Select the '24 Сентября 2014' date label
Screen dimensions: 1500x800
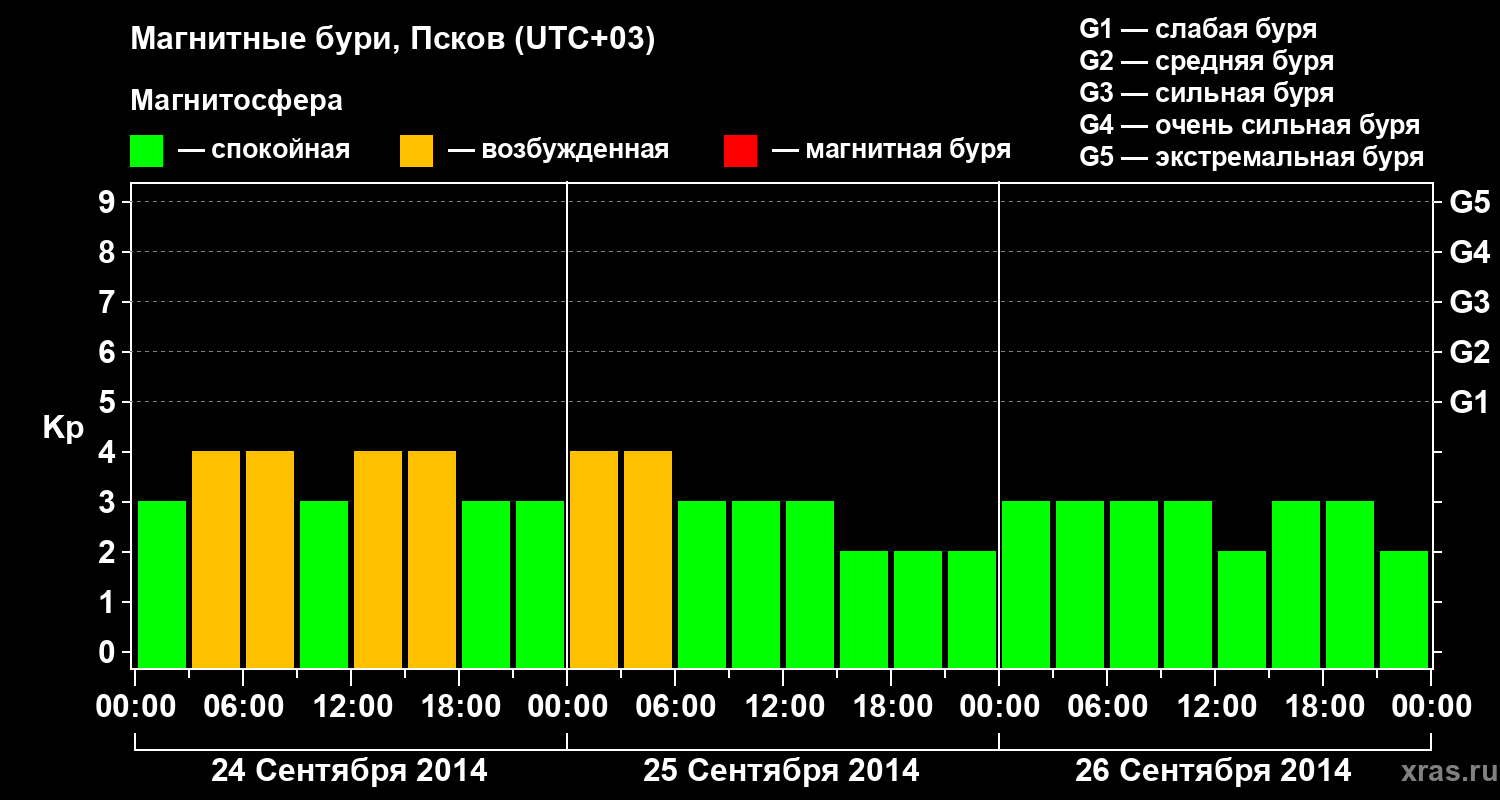tap(349, 771)
